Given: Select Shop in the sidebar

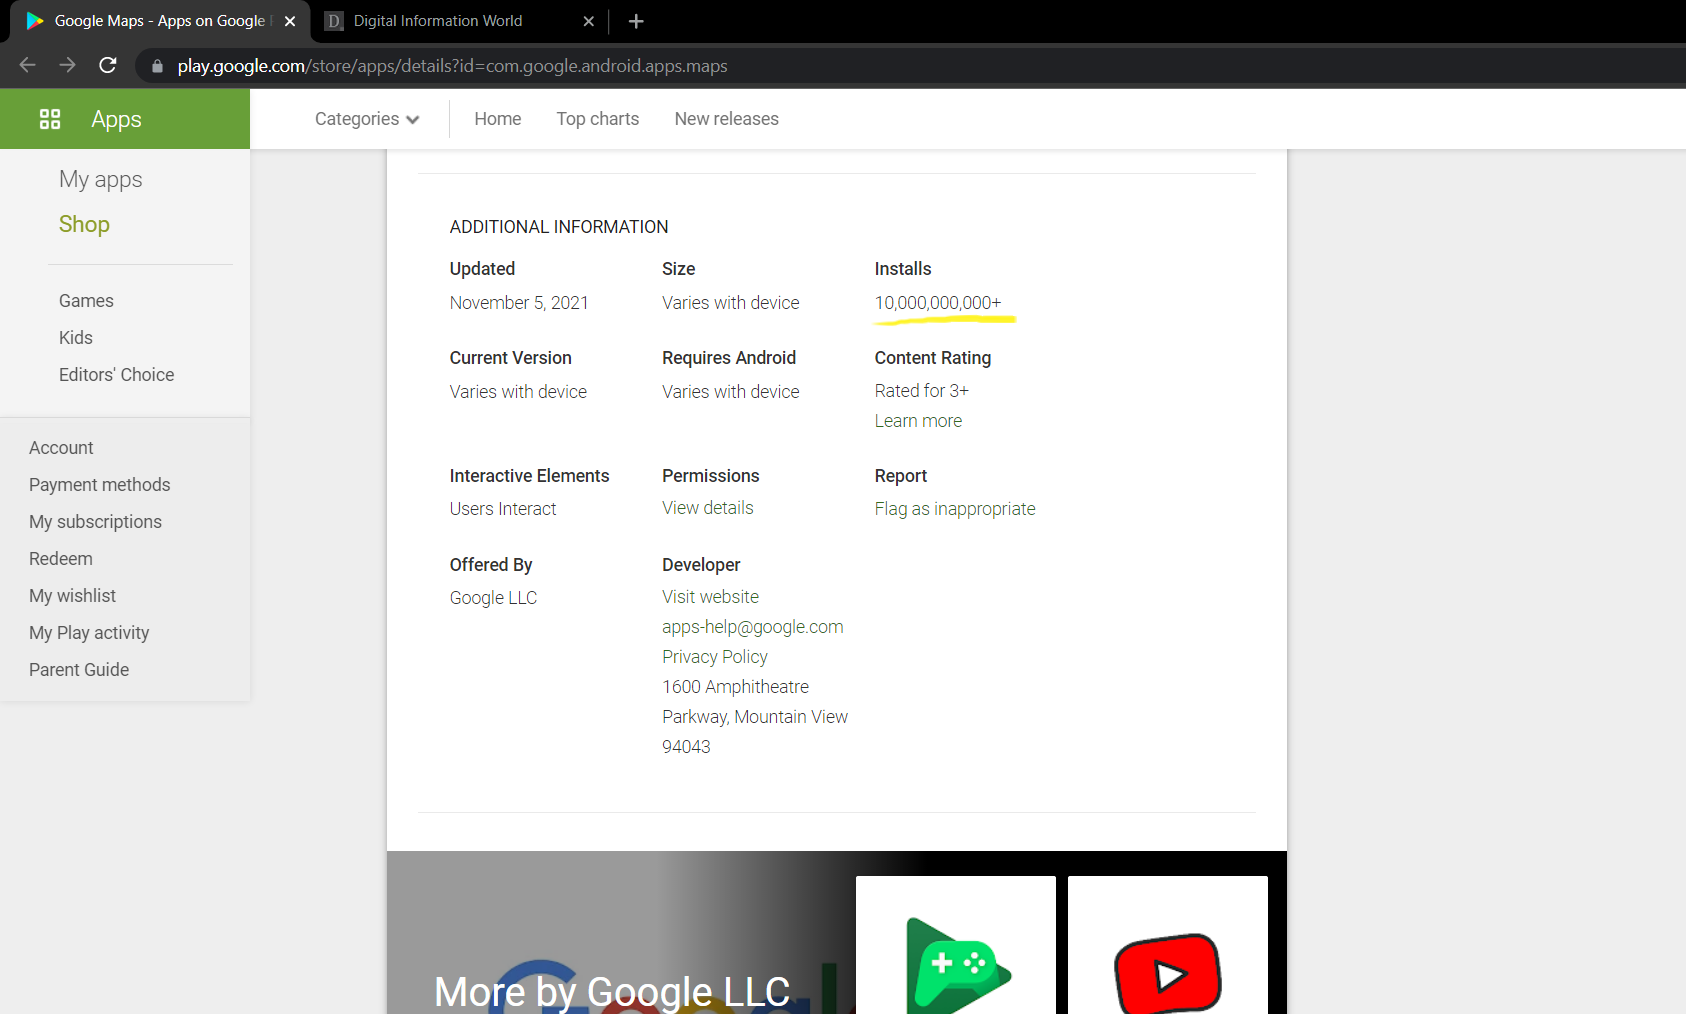Looking at the screenshot, I should click(x=84, y=224).
